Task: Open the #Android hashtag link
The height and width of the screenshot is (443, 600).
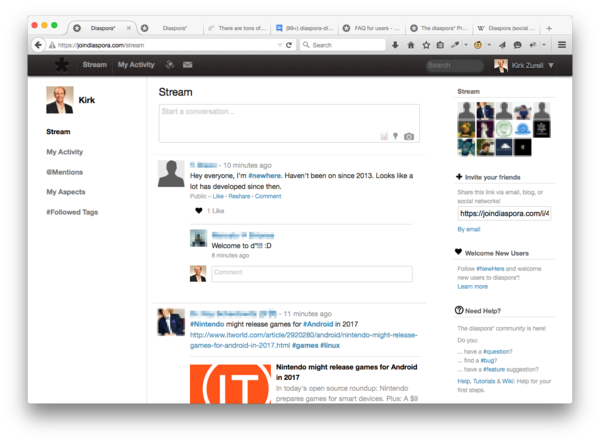Action: click(x=318, y=324)
